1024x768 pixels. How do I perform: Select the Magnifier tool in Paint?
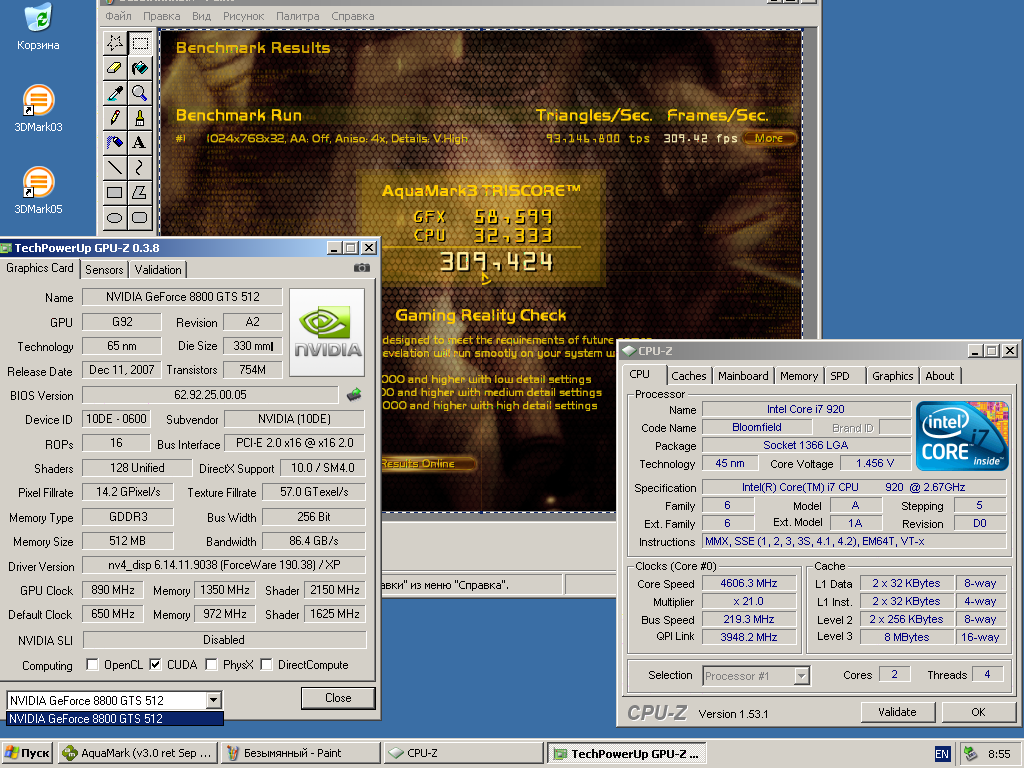(x=140, y=93)
